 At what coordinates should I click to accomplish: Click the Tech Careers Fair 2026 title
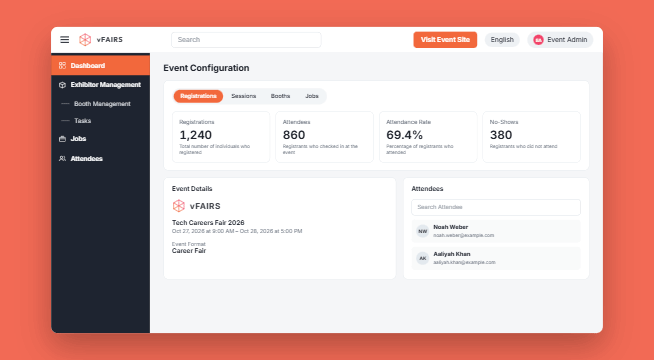click(208, 222)
